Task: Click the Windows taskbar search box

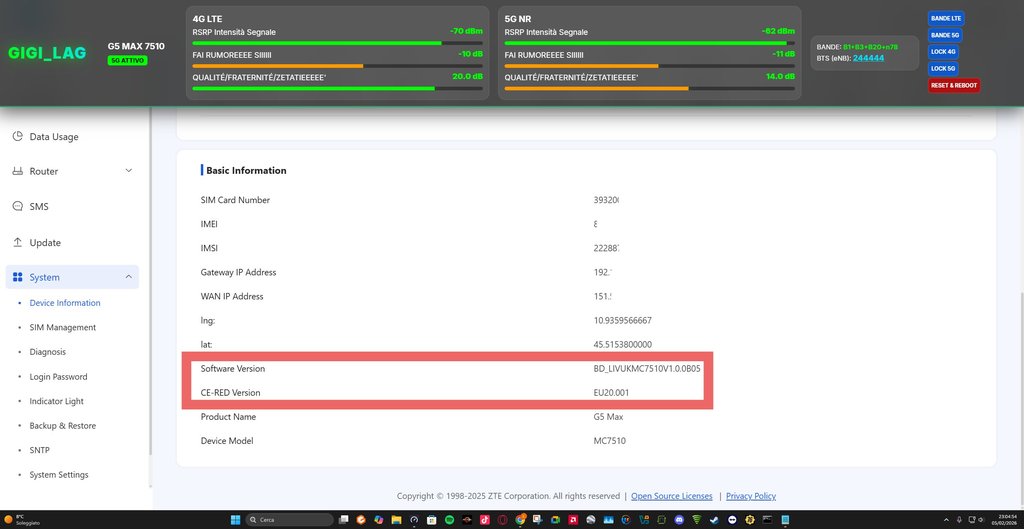Action: tap(290, 520)
